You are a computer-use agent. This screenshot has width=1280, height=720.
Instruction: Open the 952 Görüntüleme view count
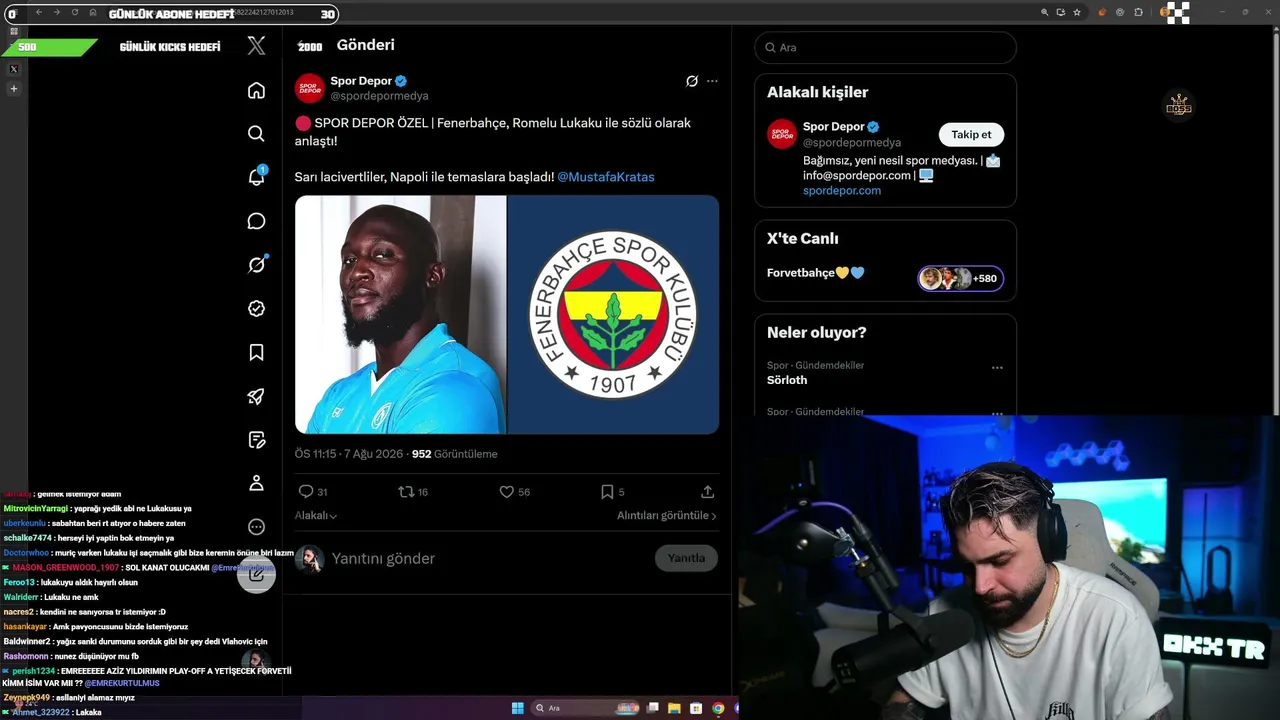[x=455, y=454]
